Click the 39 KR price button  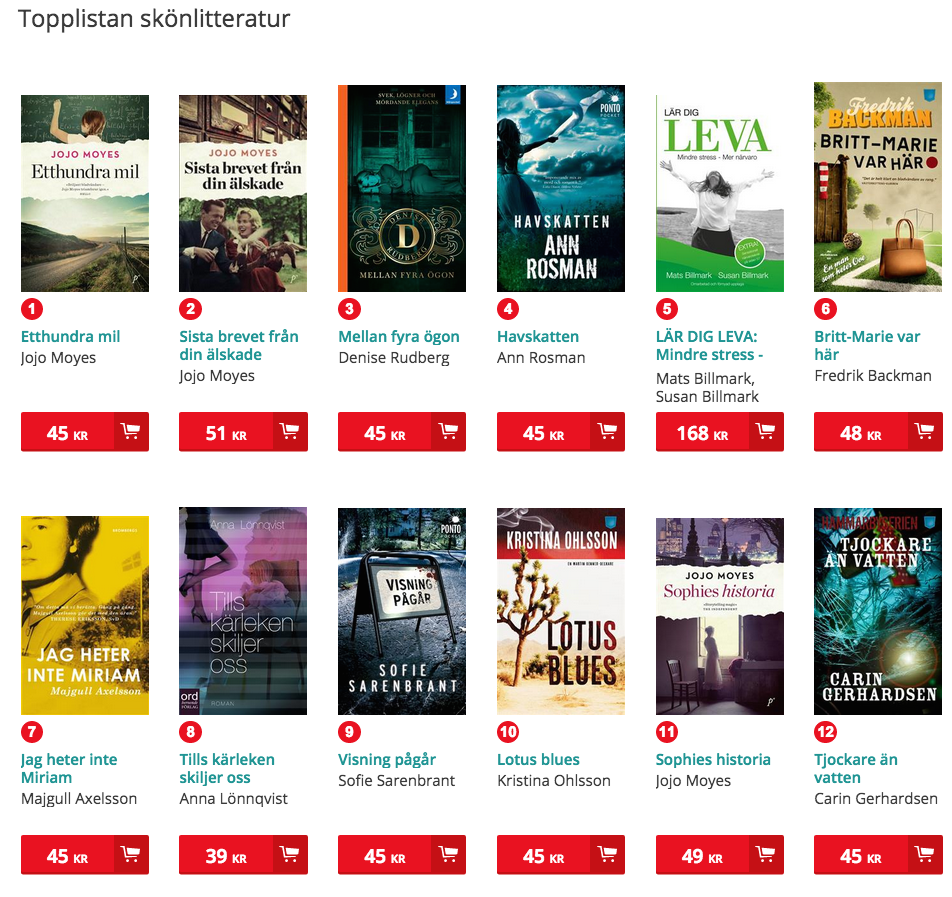point(226,855)
